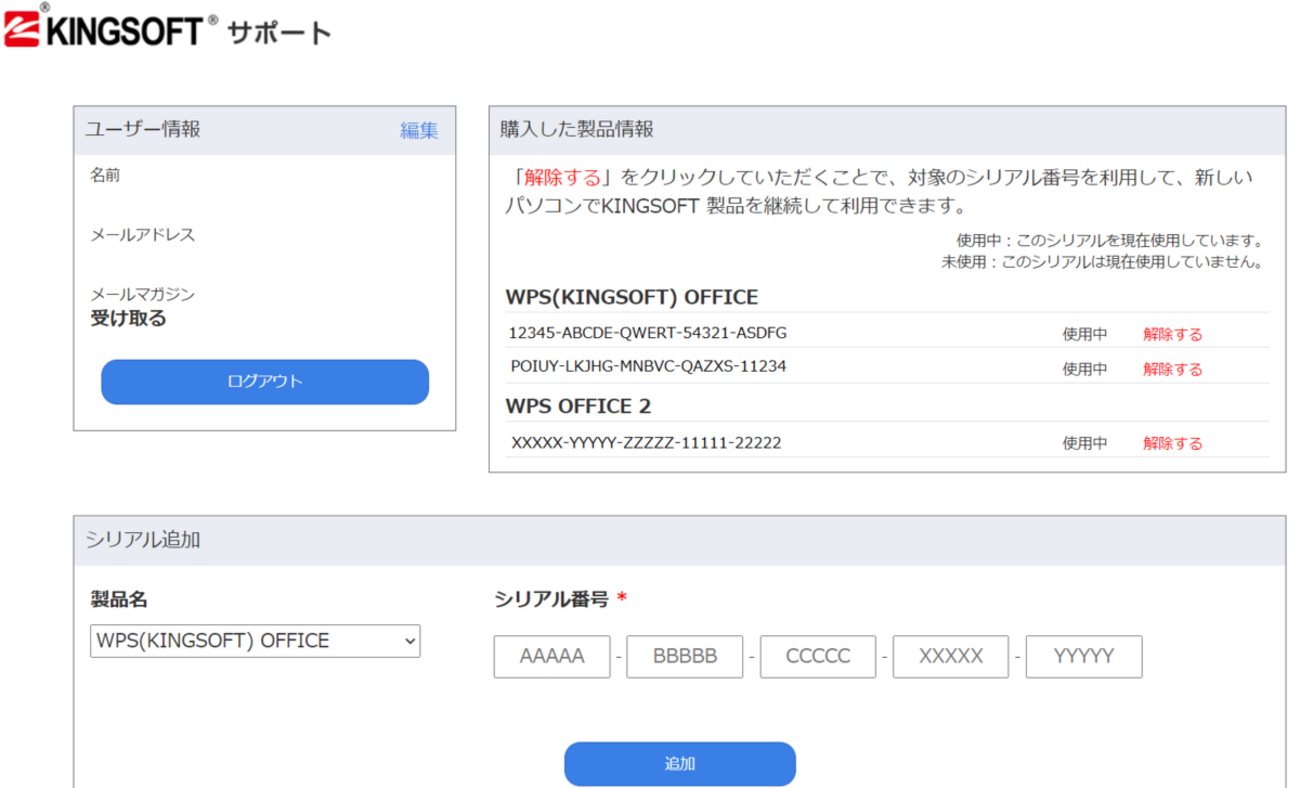Click the 名前 label
The width and height of the screenshot is (1300, 788).
coord(105,175)
